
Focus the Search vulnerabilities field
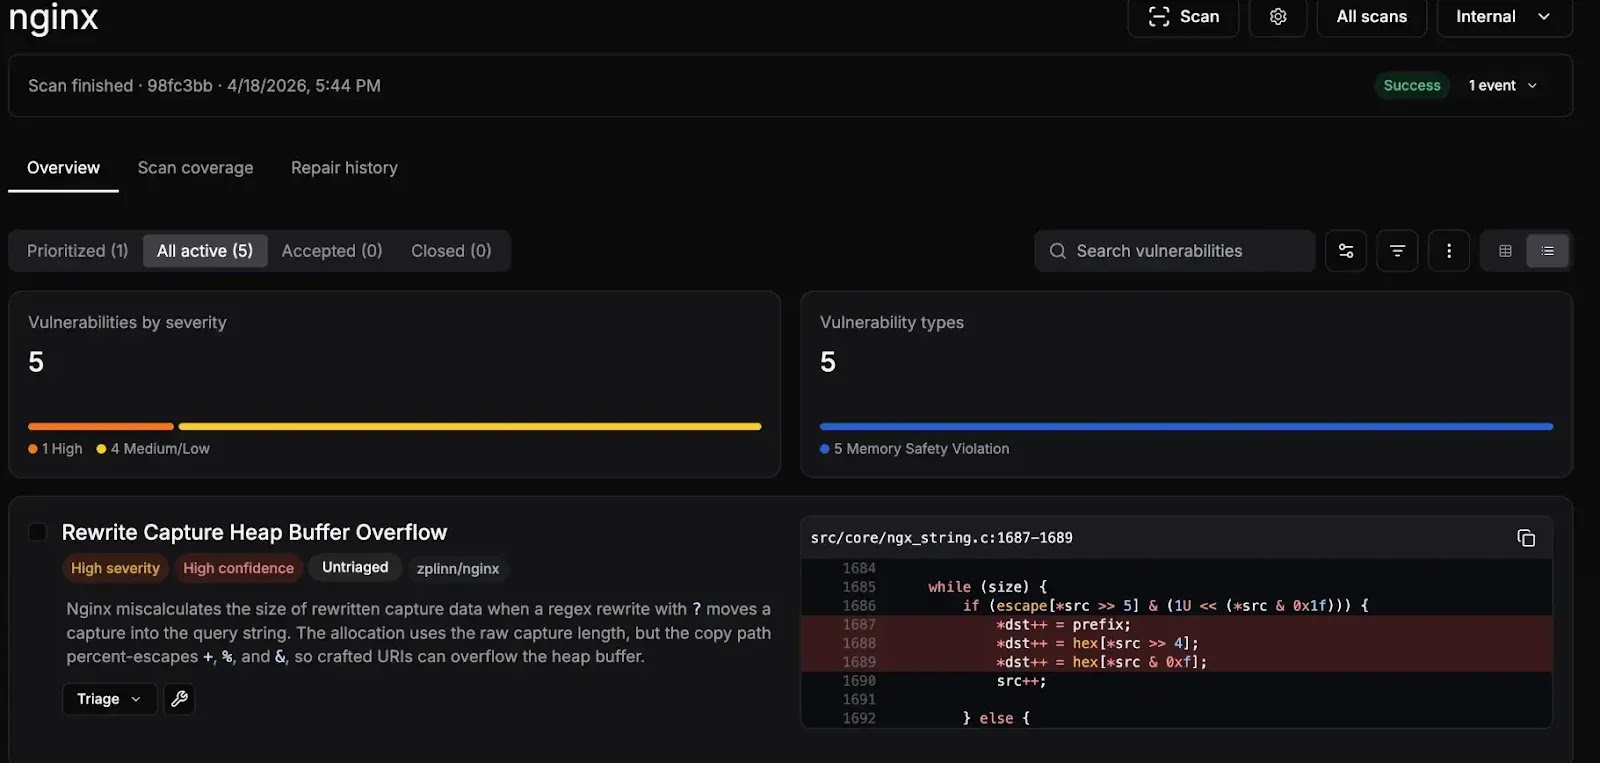pyautogui.click(x=1174, y=251)
